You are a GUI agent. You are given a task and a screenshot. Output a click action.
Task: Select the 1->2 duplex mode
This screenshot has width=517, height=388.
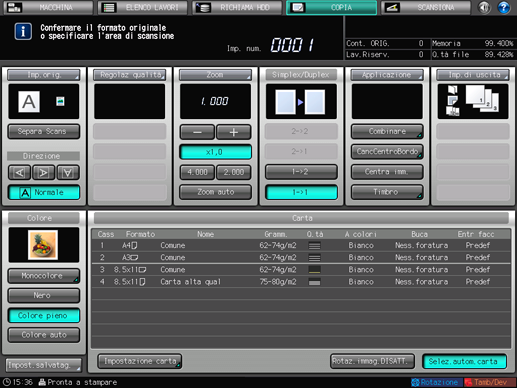pos(301,172)
